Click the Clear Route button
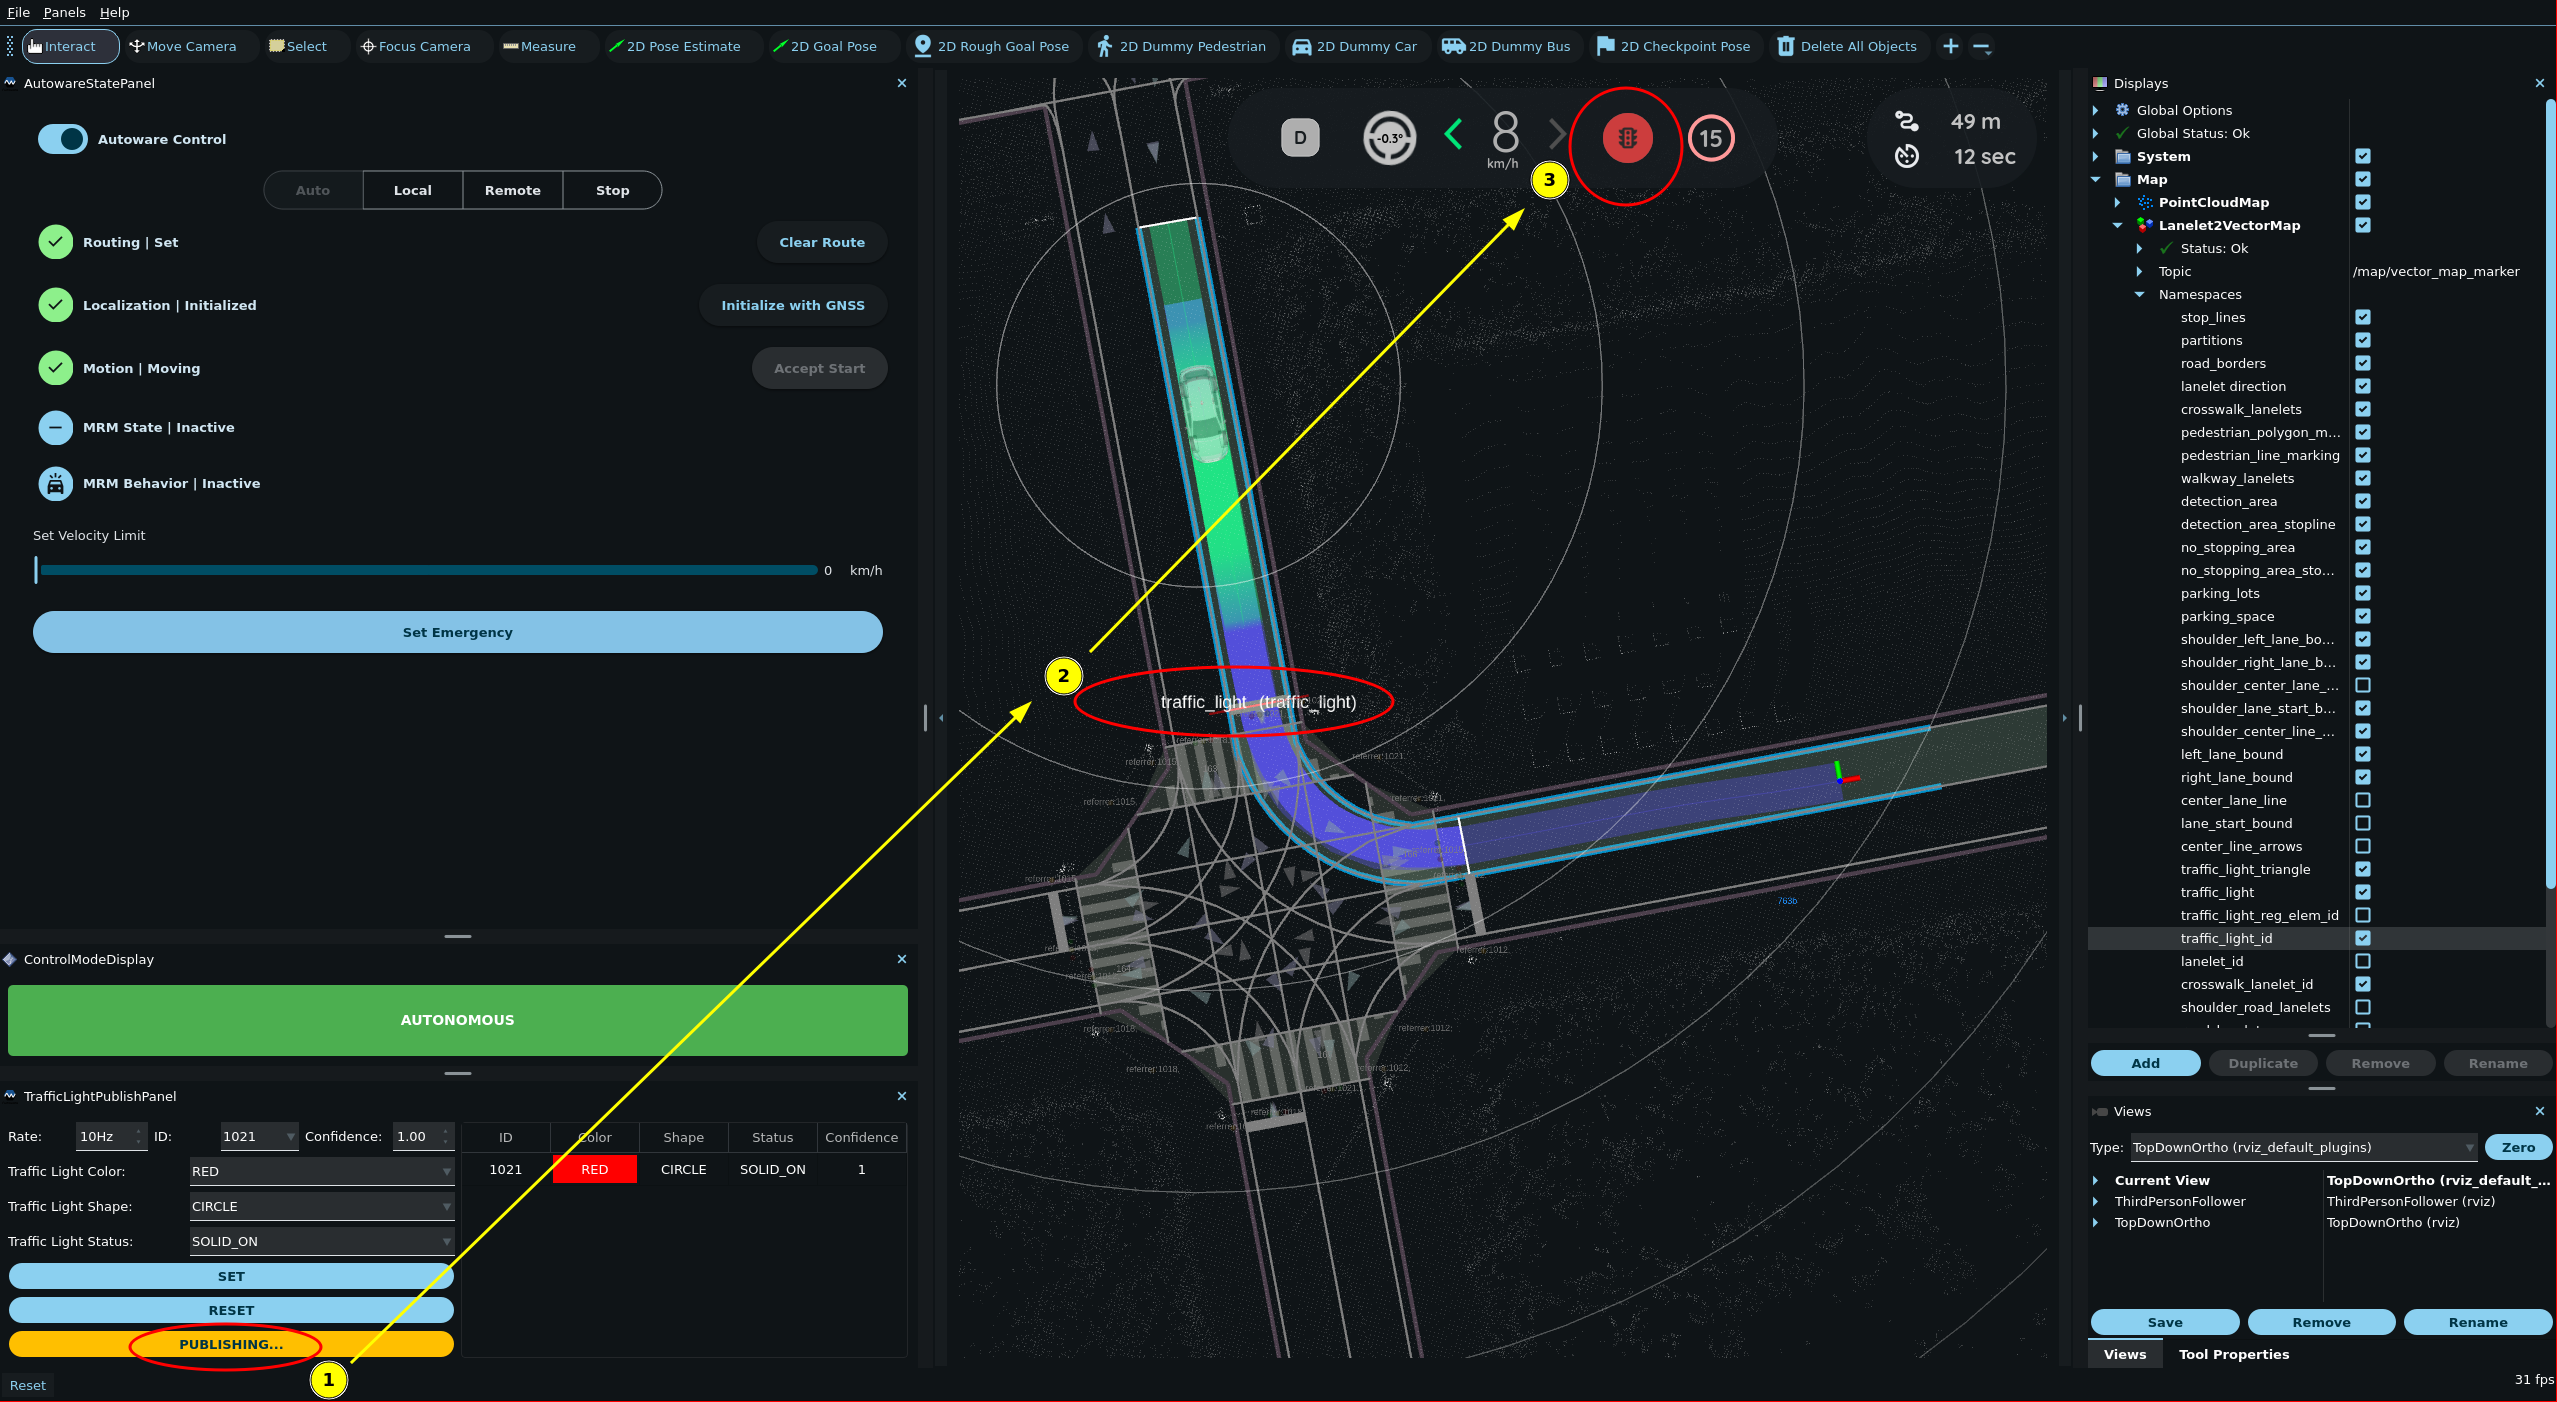Image resolution: width=2557 pixels, height=1402 pixels. click(821, 242)
